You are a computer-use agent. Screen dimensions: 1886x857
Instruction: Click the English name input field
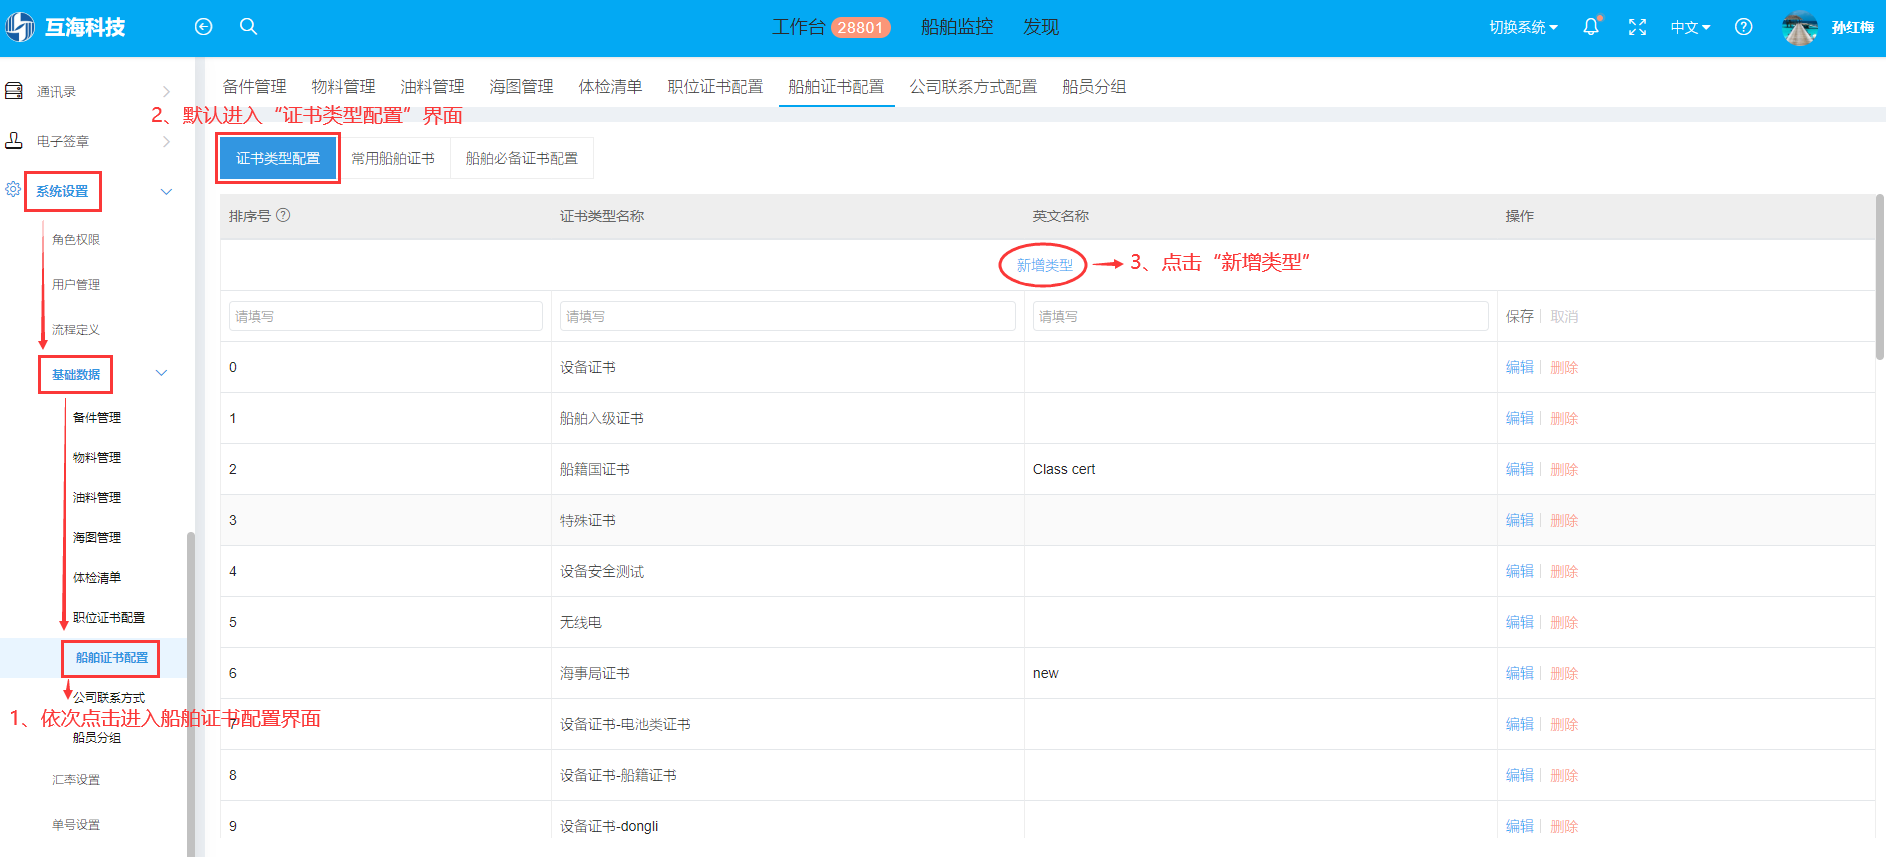[x=1260, y=316]
